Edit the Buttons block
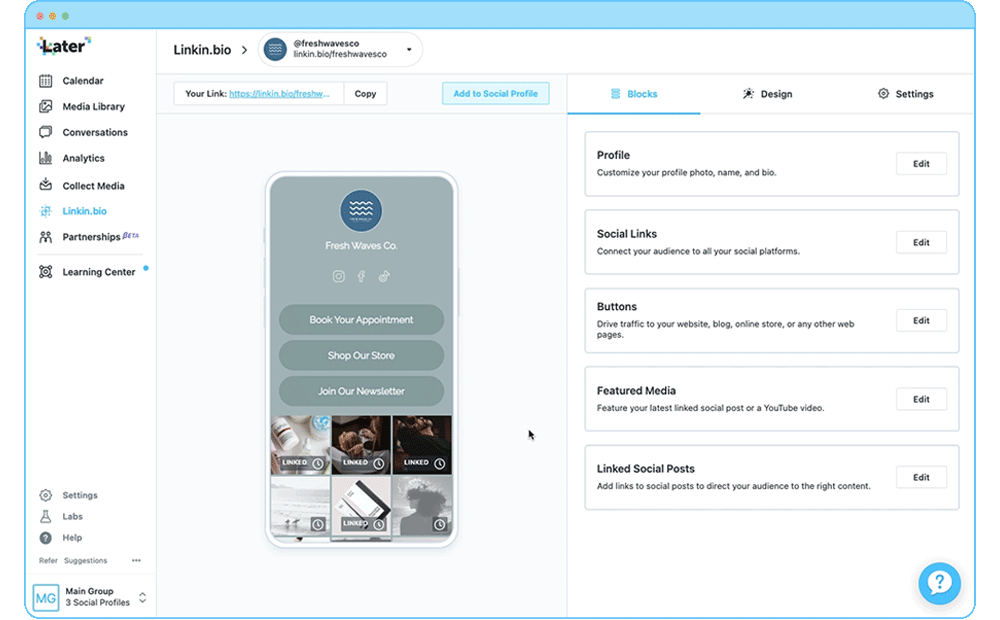The height and width of the screenshot is (620, 1000). (x=921, y=320)
